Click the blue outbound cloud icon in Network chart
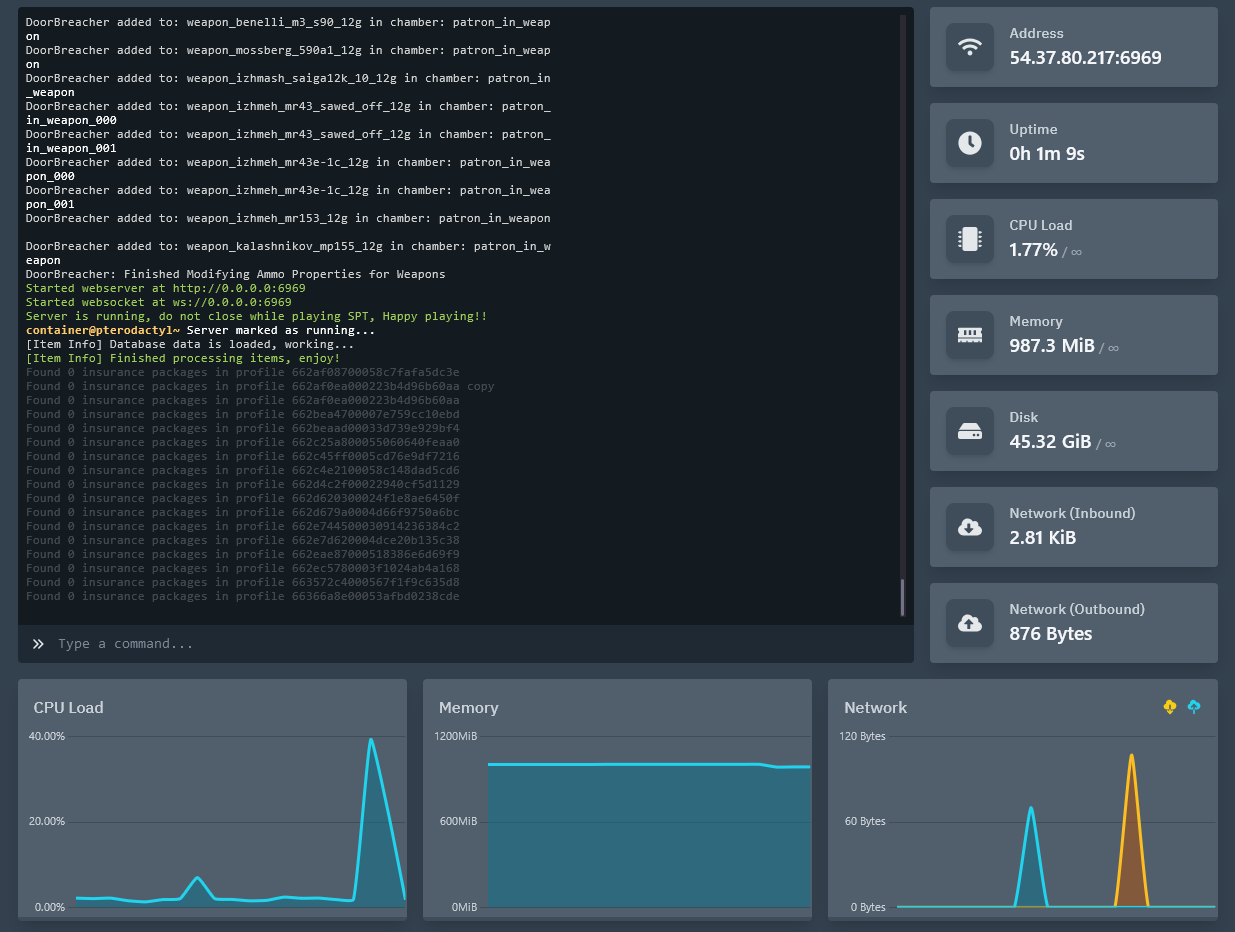Screen dimensions: 1235x932 [1194, 707]
